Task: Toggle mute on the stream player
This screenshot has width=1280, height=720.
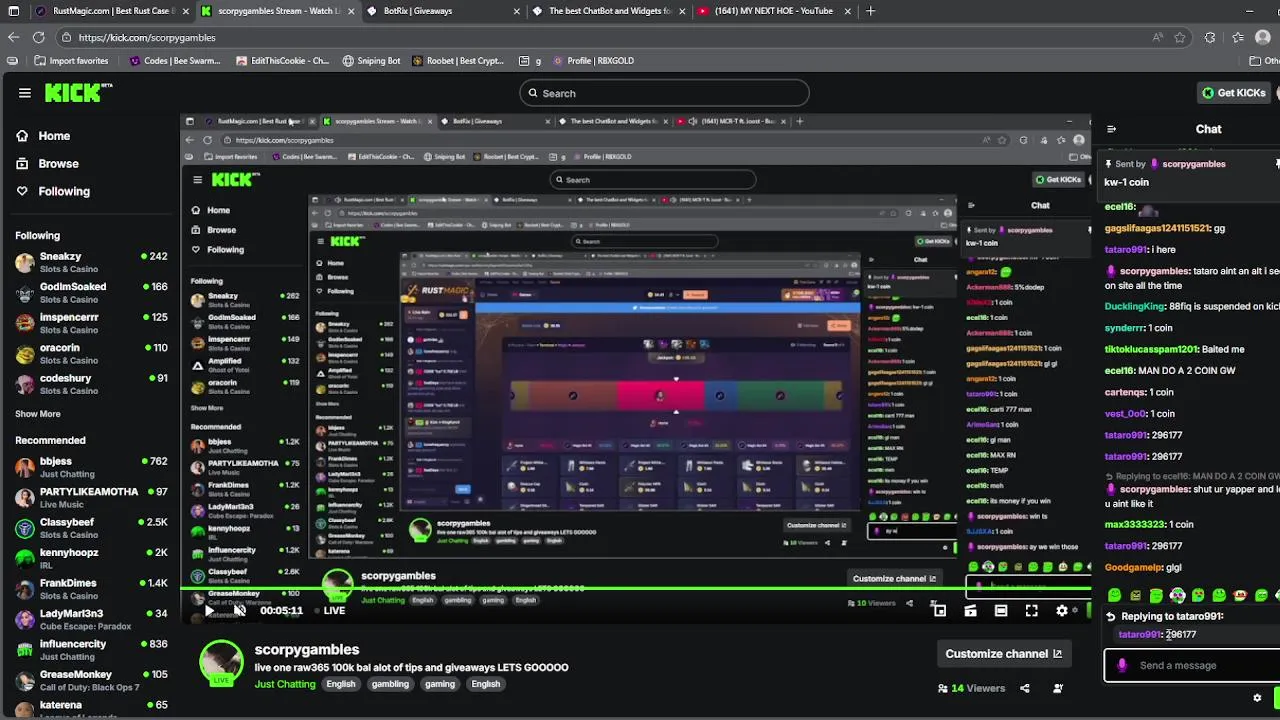Action: point(239,610)
